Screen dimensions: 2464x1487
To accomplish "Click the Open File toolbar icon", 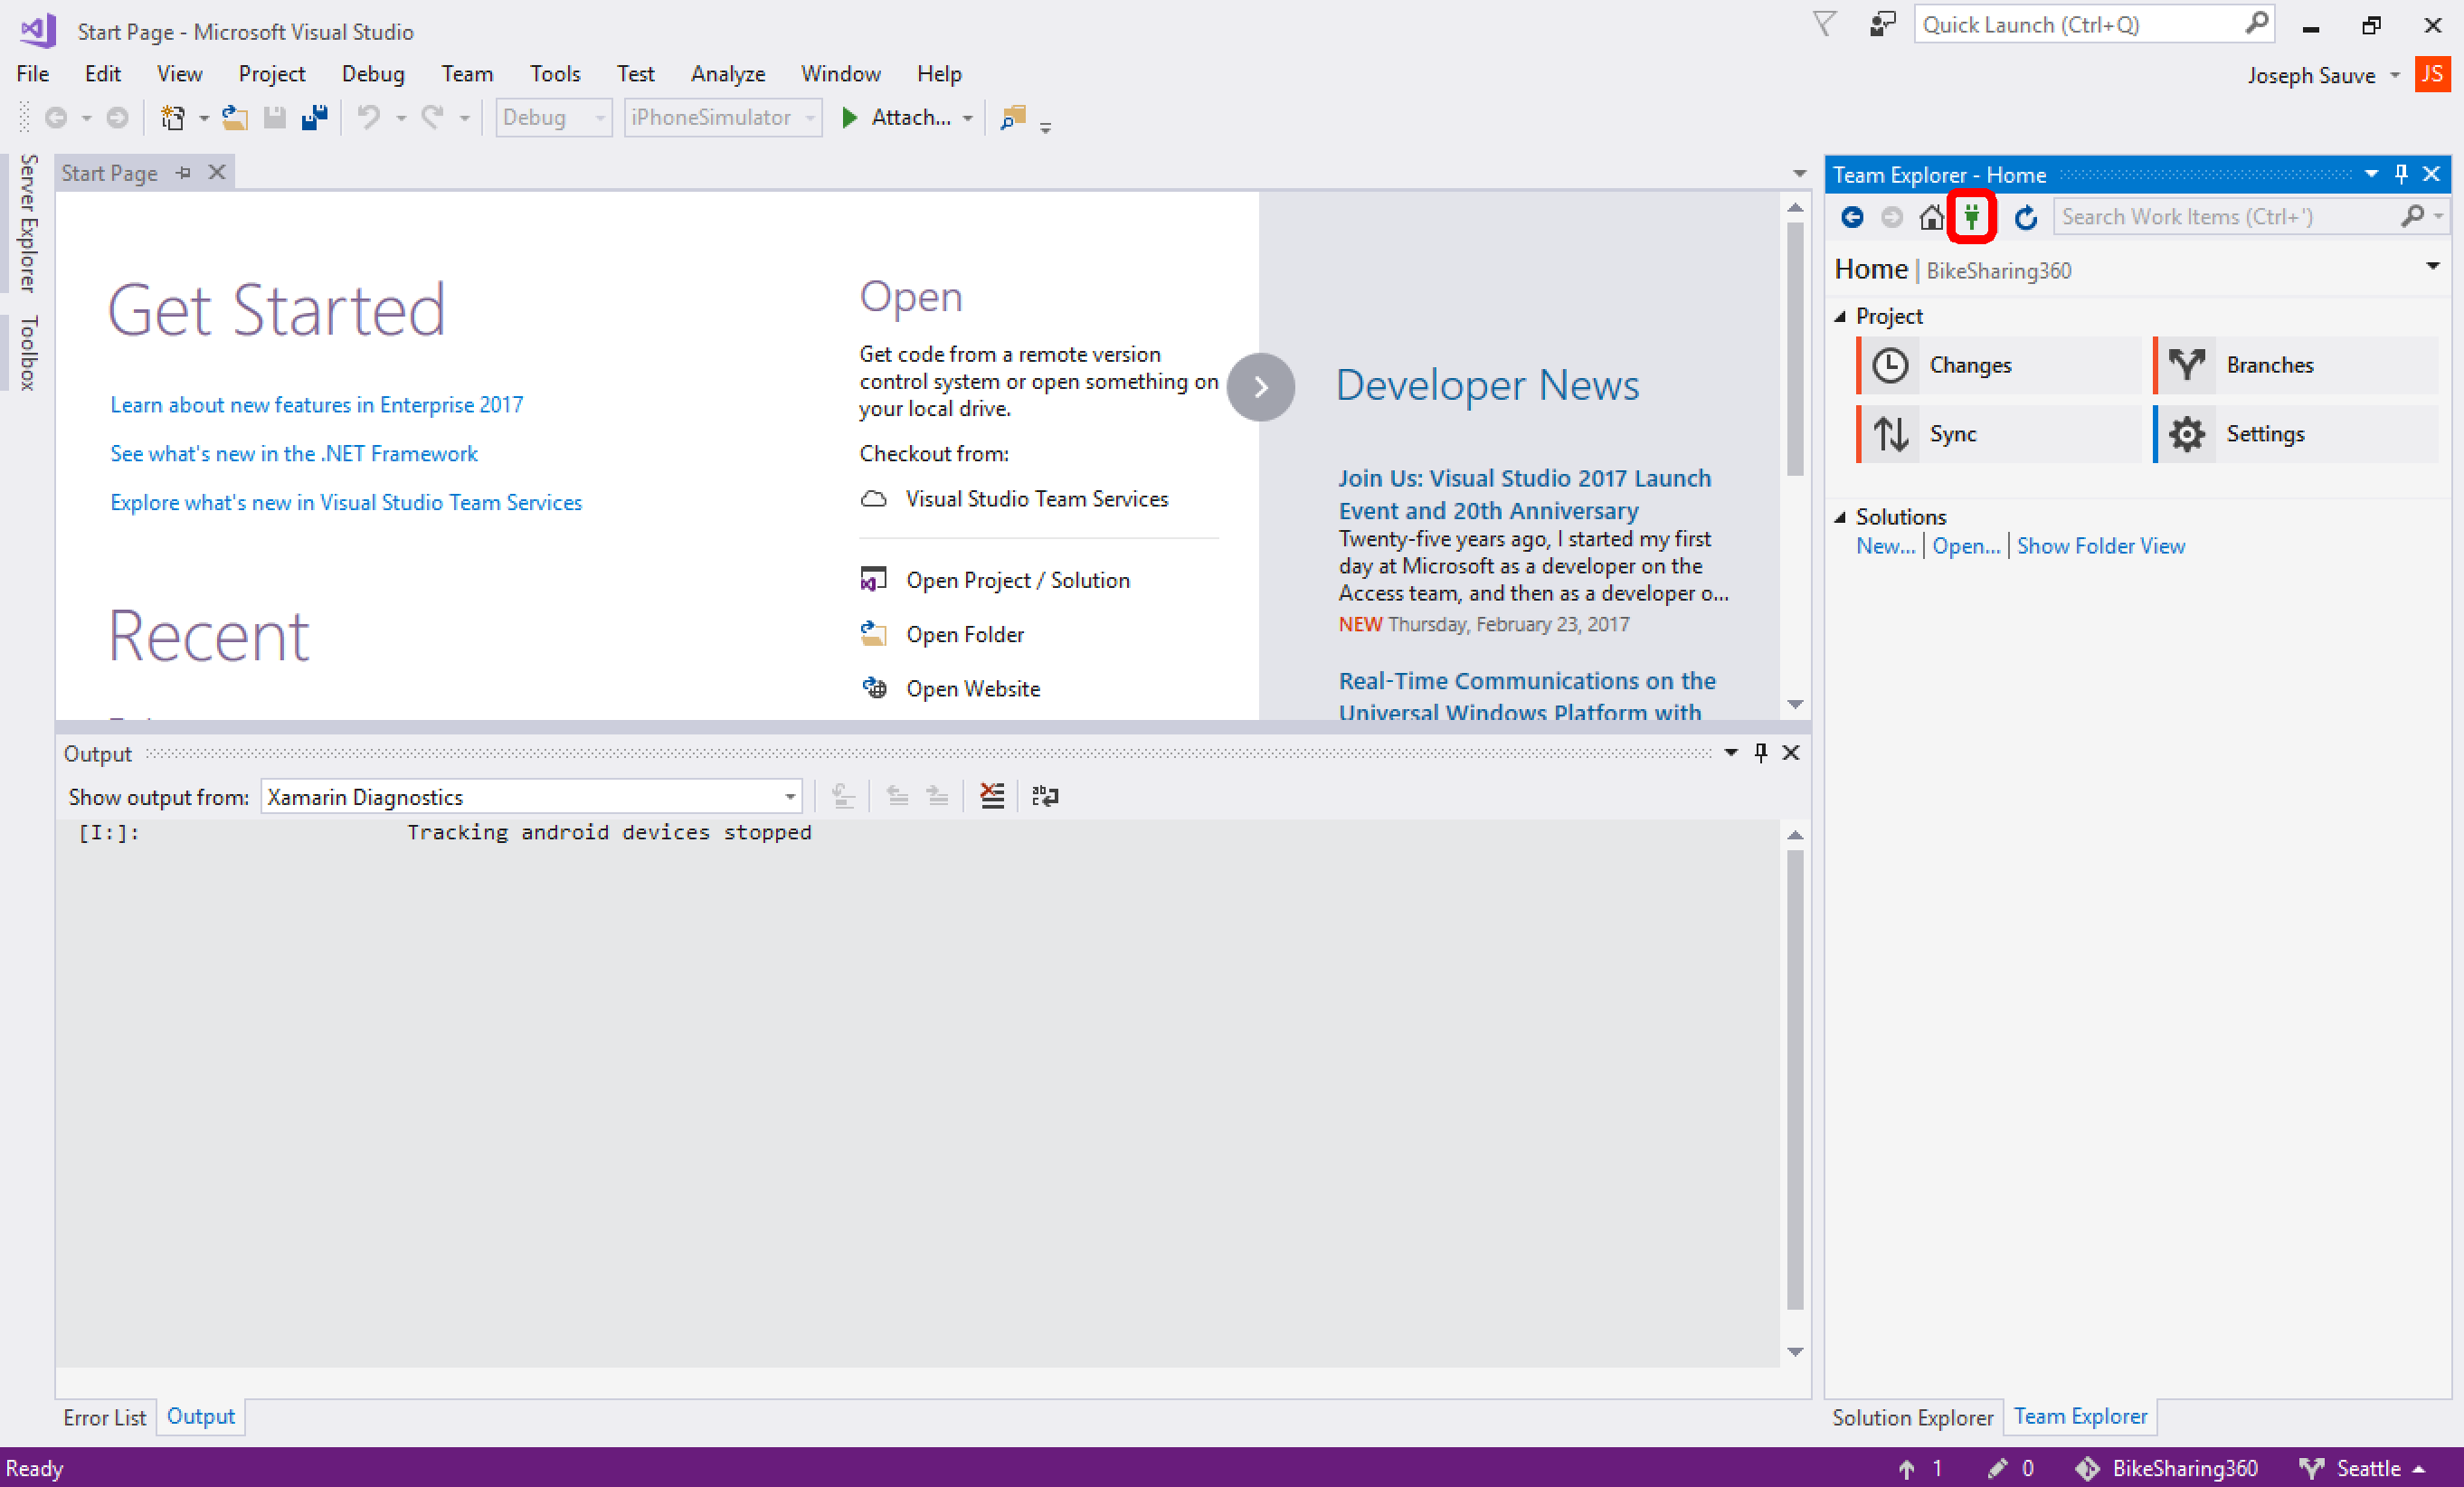I will (x=235, y=118).
